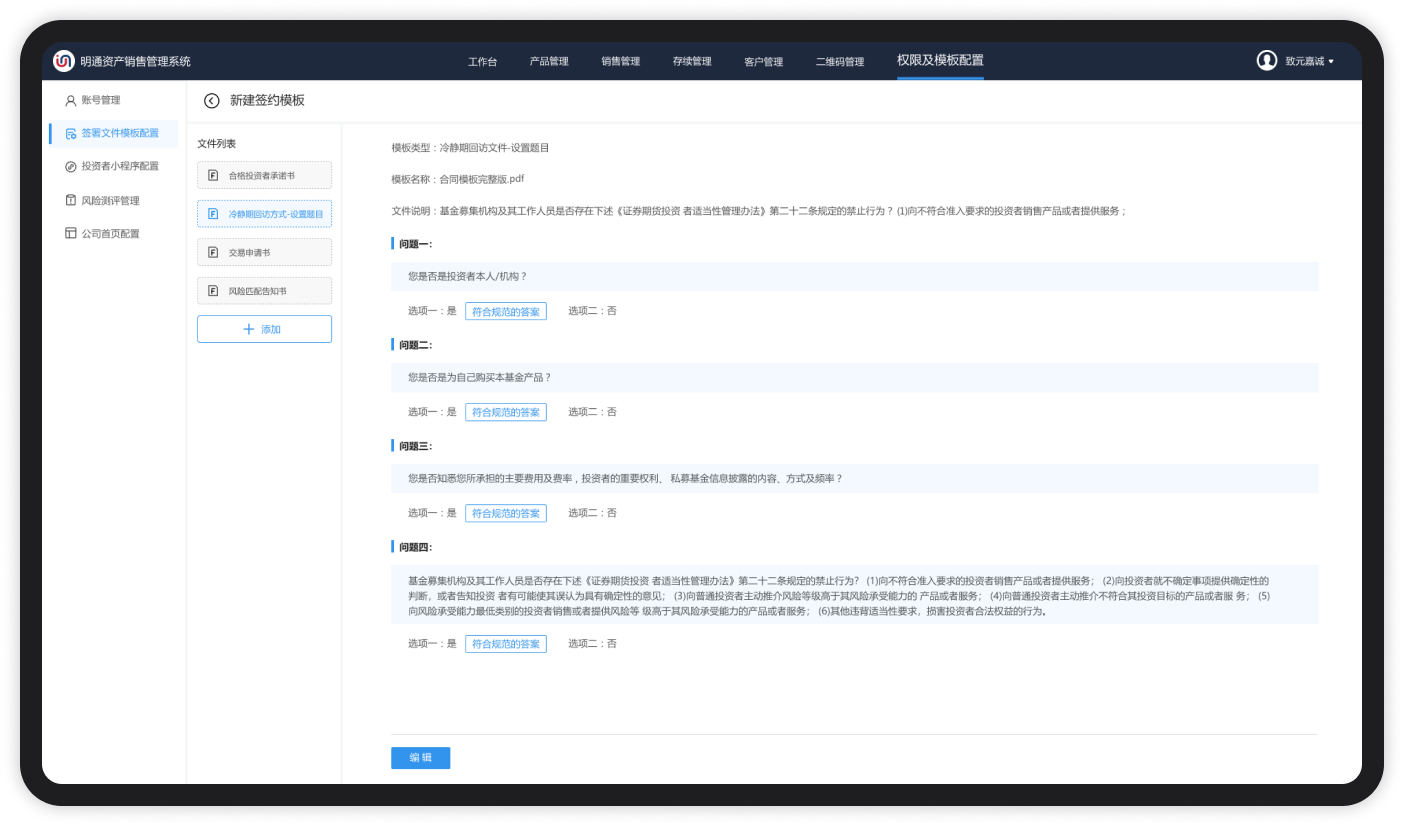The image size is (1404, 826).
Task: Go to the 二维码管理 tab
Action: 839,62
